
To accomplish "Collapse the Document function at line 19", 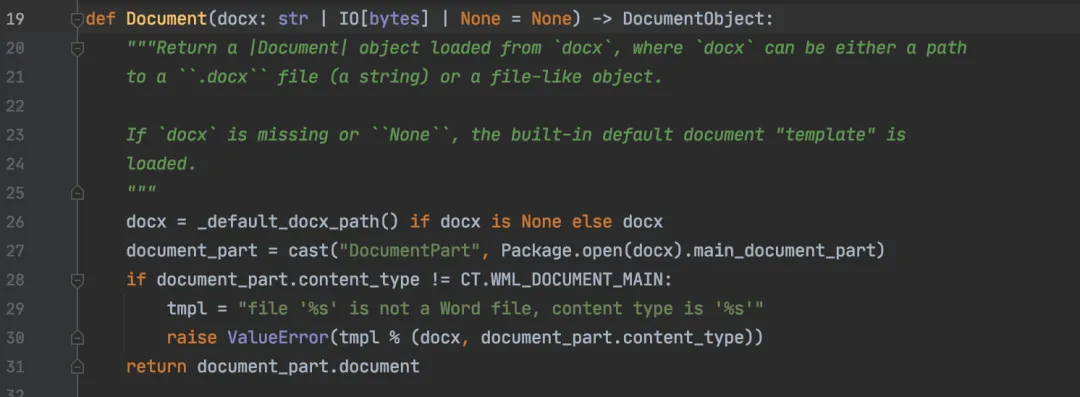I will point(77,19).
